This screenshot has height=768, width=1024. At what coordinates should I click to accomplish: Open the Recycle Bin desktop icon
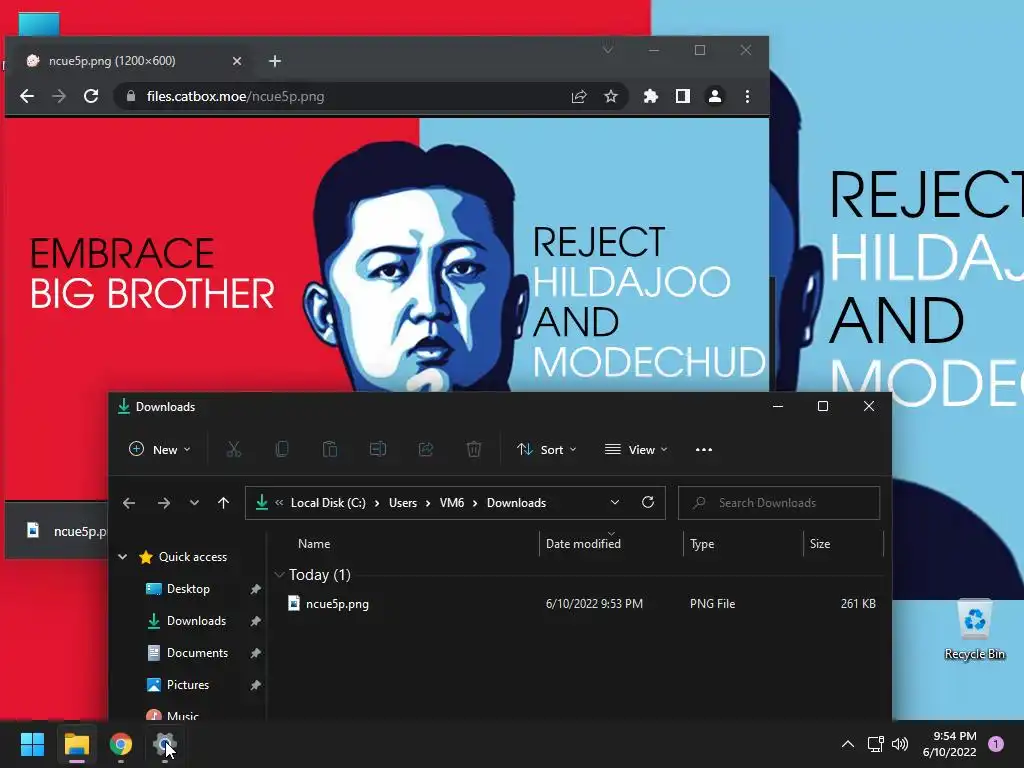pos(974,630)
